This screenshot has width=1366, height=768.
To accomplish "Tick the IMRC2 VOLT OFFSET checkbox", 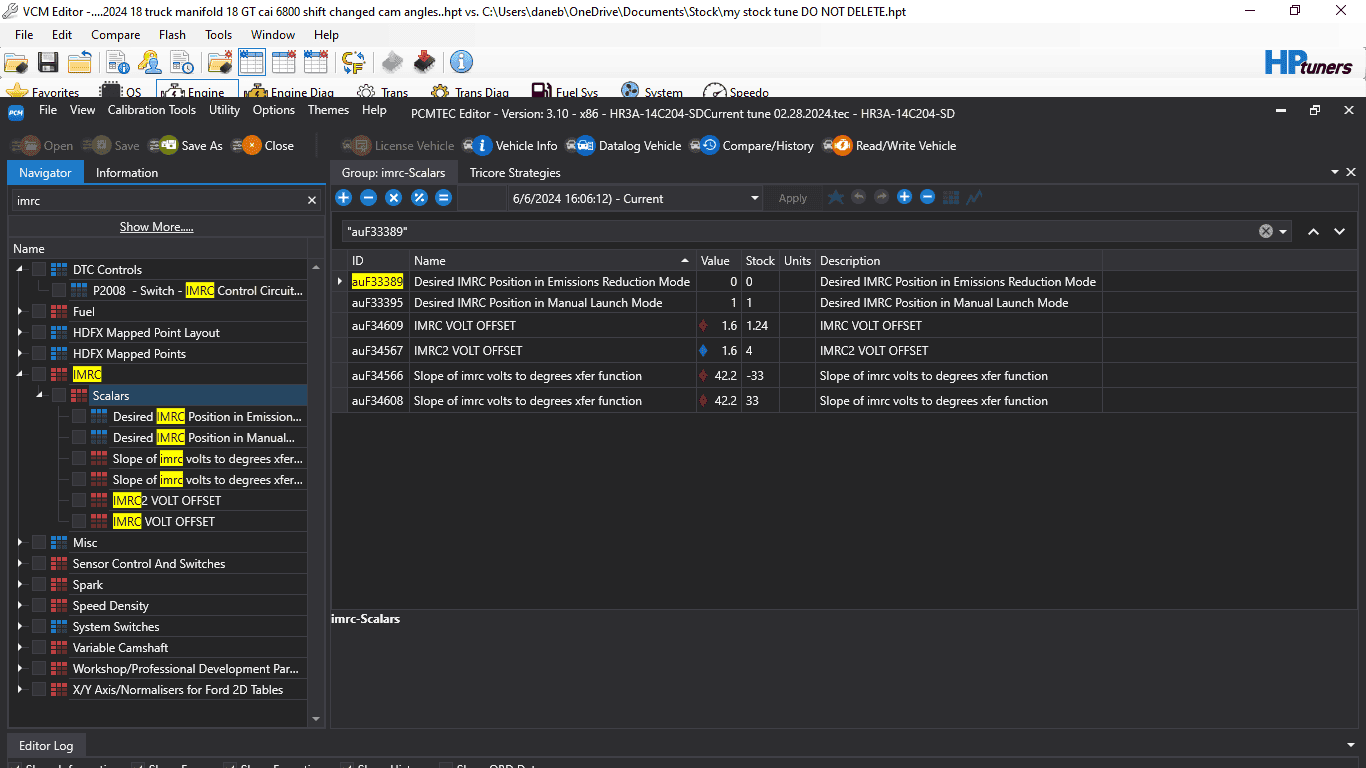I will 79,501.
